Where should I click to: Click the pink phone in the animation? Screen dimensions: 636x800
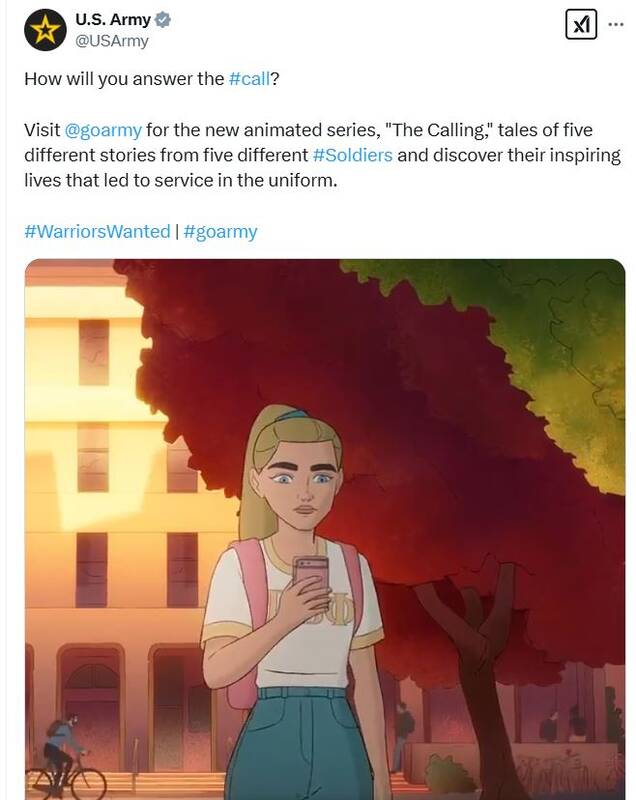pos(310,575)
